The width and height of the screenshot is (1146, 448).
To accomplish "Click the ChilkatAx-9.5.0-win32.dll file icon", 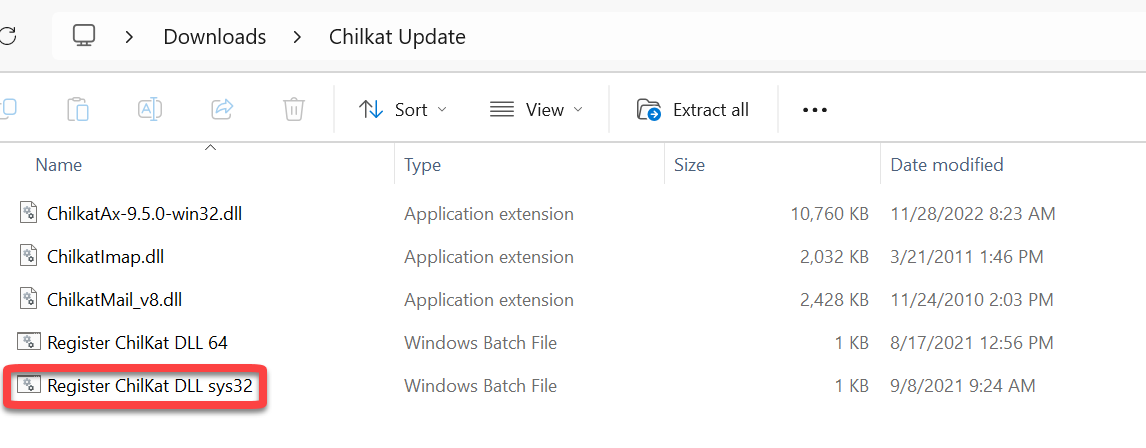I will click(x=29, y=213).
